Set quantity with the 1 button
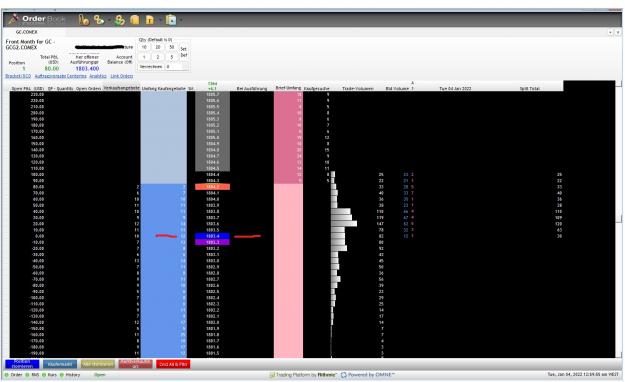Screen dimensions: 625x382 (144, 57)
